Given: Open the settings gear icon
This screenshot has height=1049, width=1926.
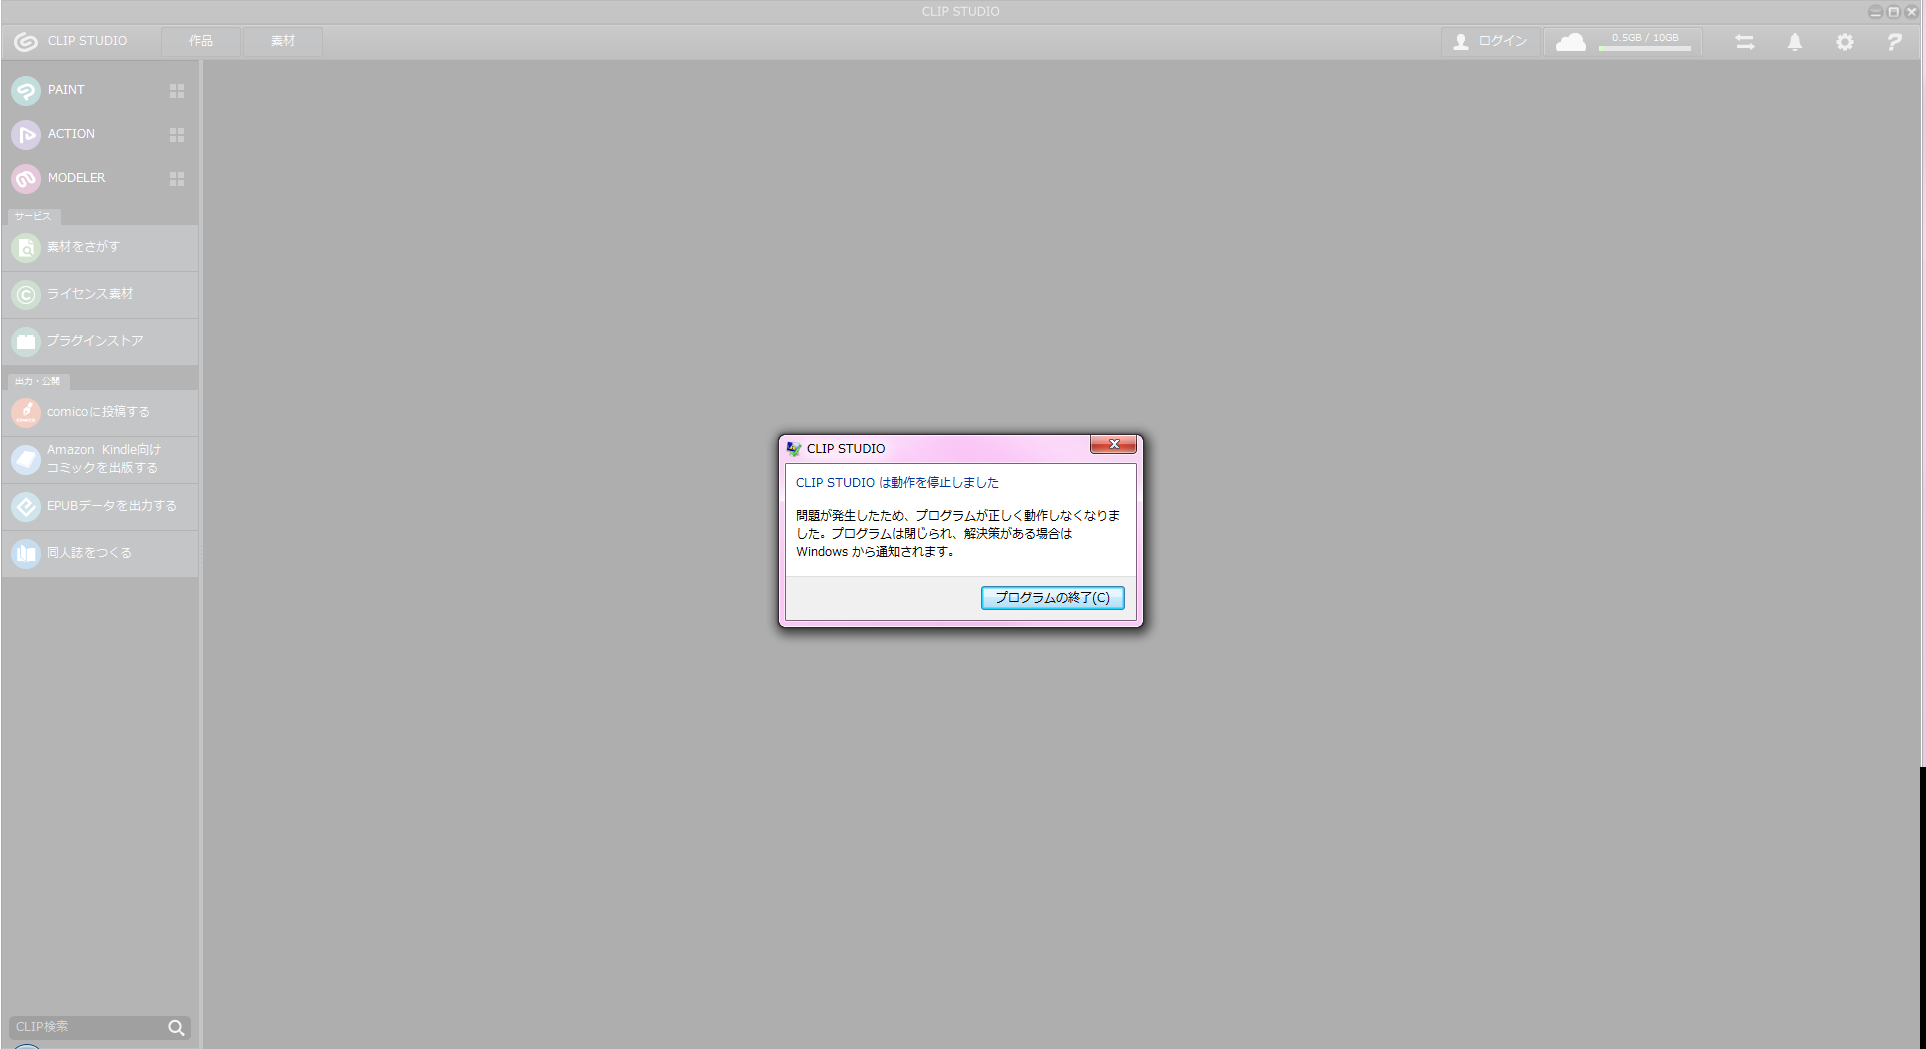Looking at the screenshot, I should click(x=1845, y=42).
